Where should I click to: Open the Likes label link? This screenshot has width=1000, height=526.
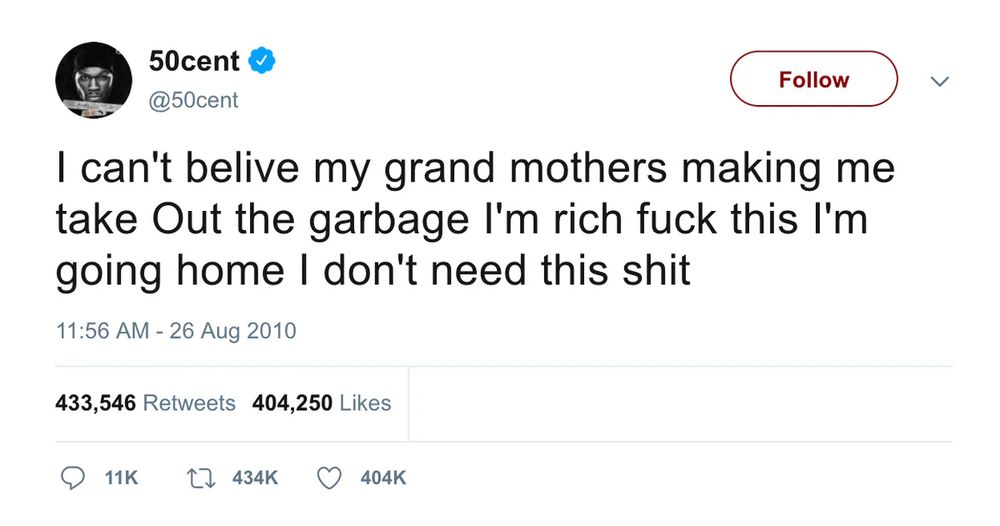point(365,403)
